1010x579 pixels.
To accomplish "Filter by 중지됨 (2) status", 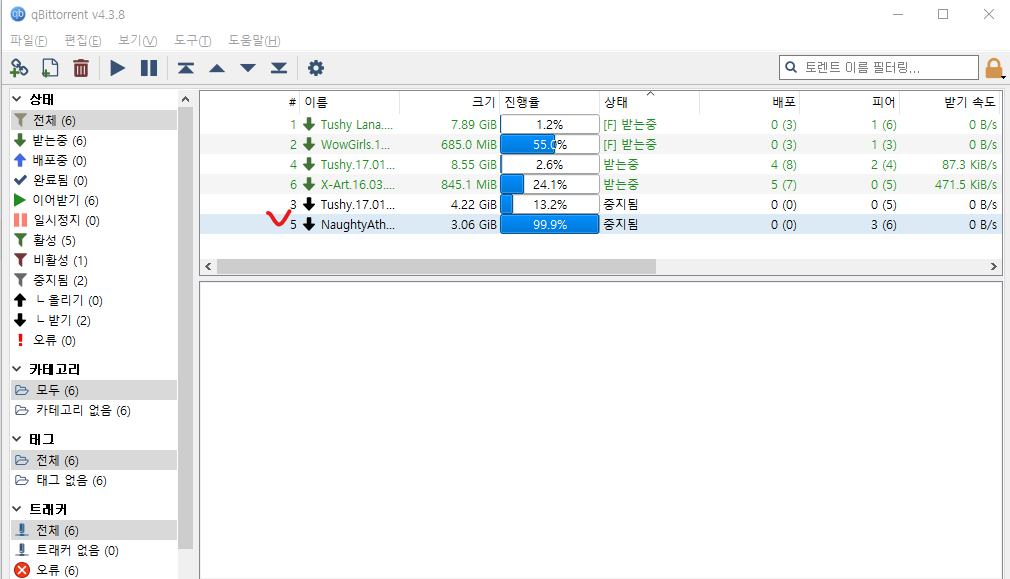I will (x=94, y=280).
